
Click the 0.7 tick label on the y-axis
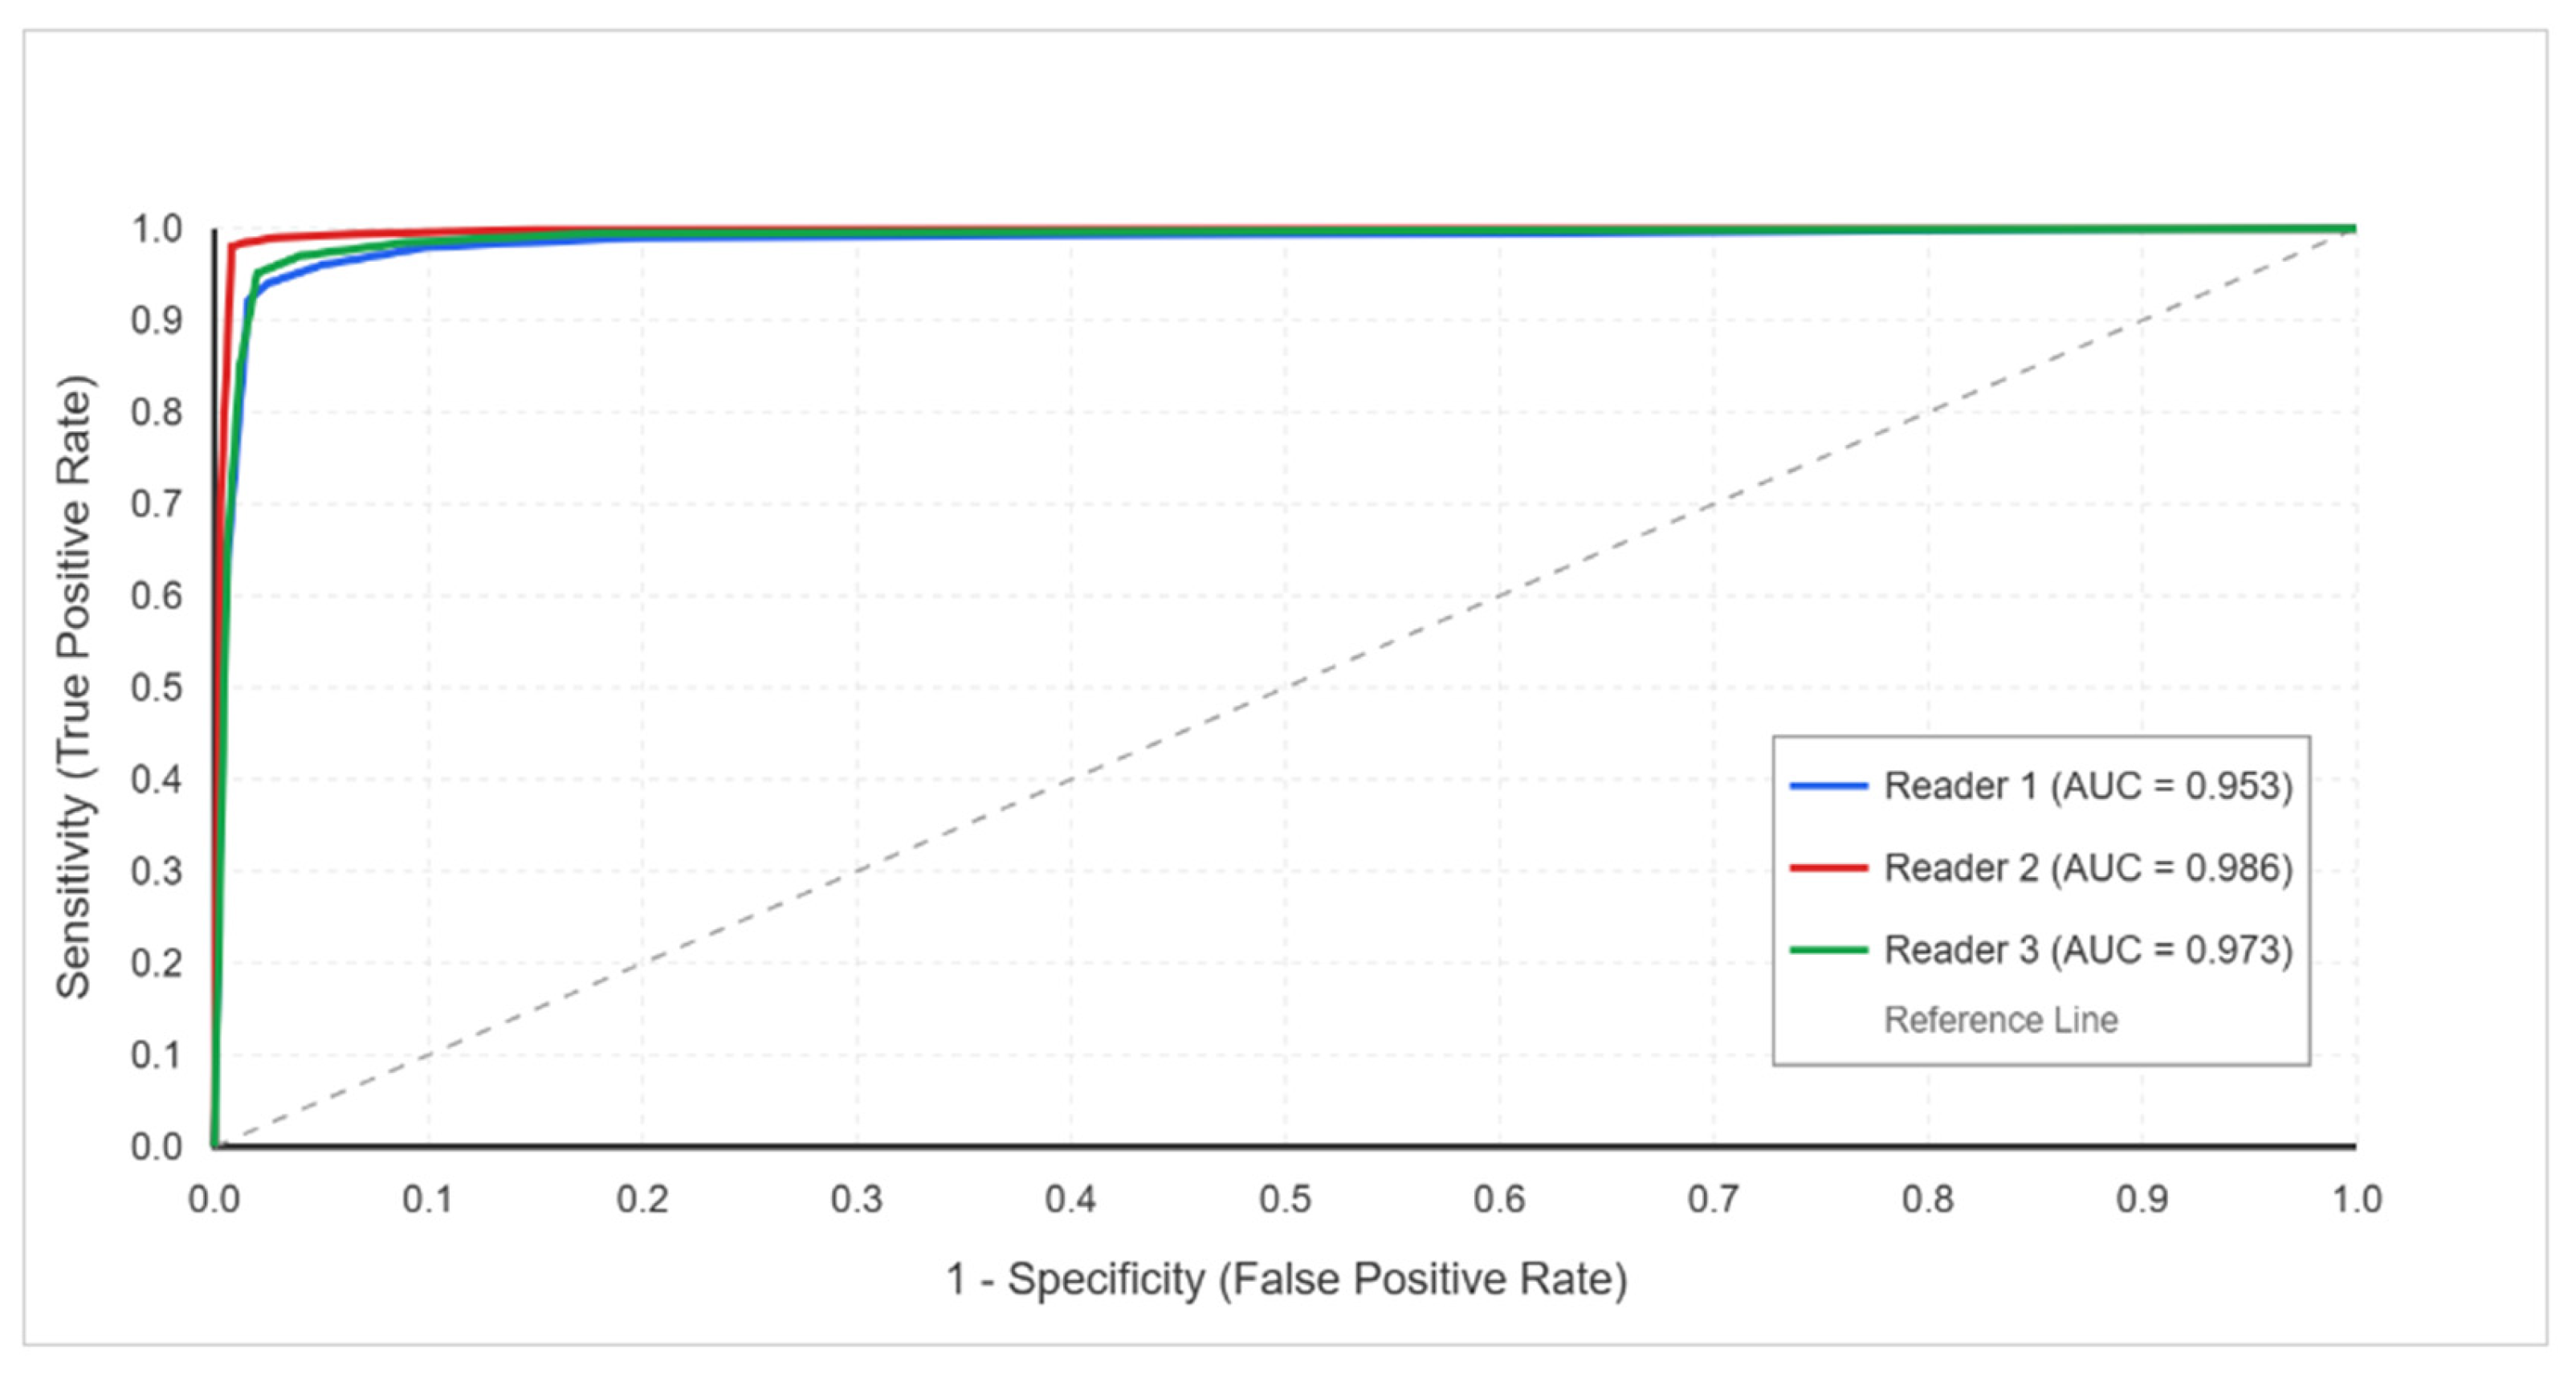157,504
